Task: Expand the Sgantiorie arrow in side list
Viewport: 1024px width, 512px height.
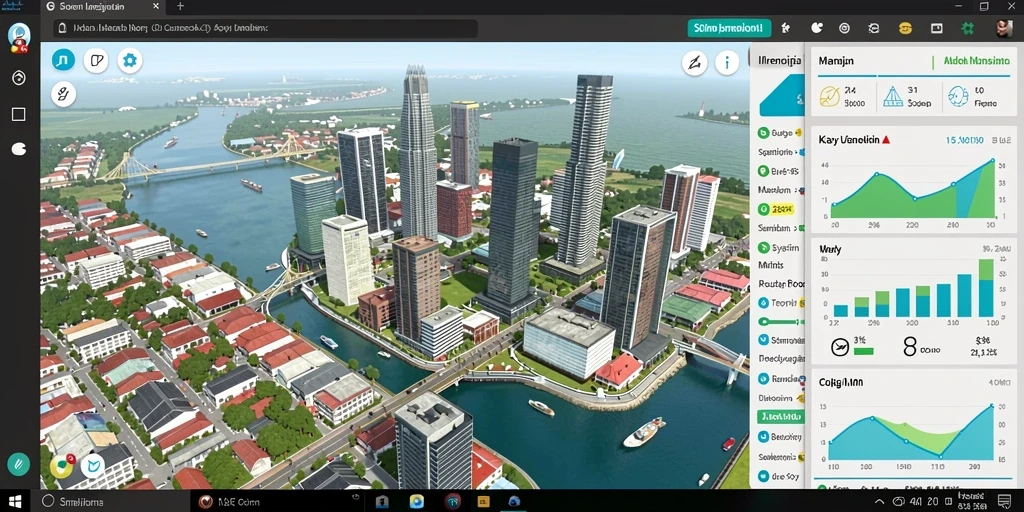Action: [x=797, y=152]
